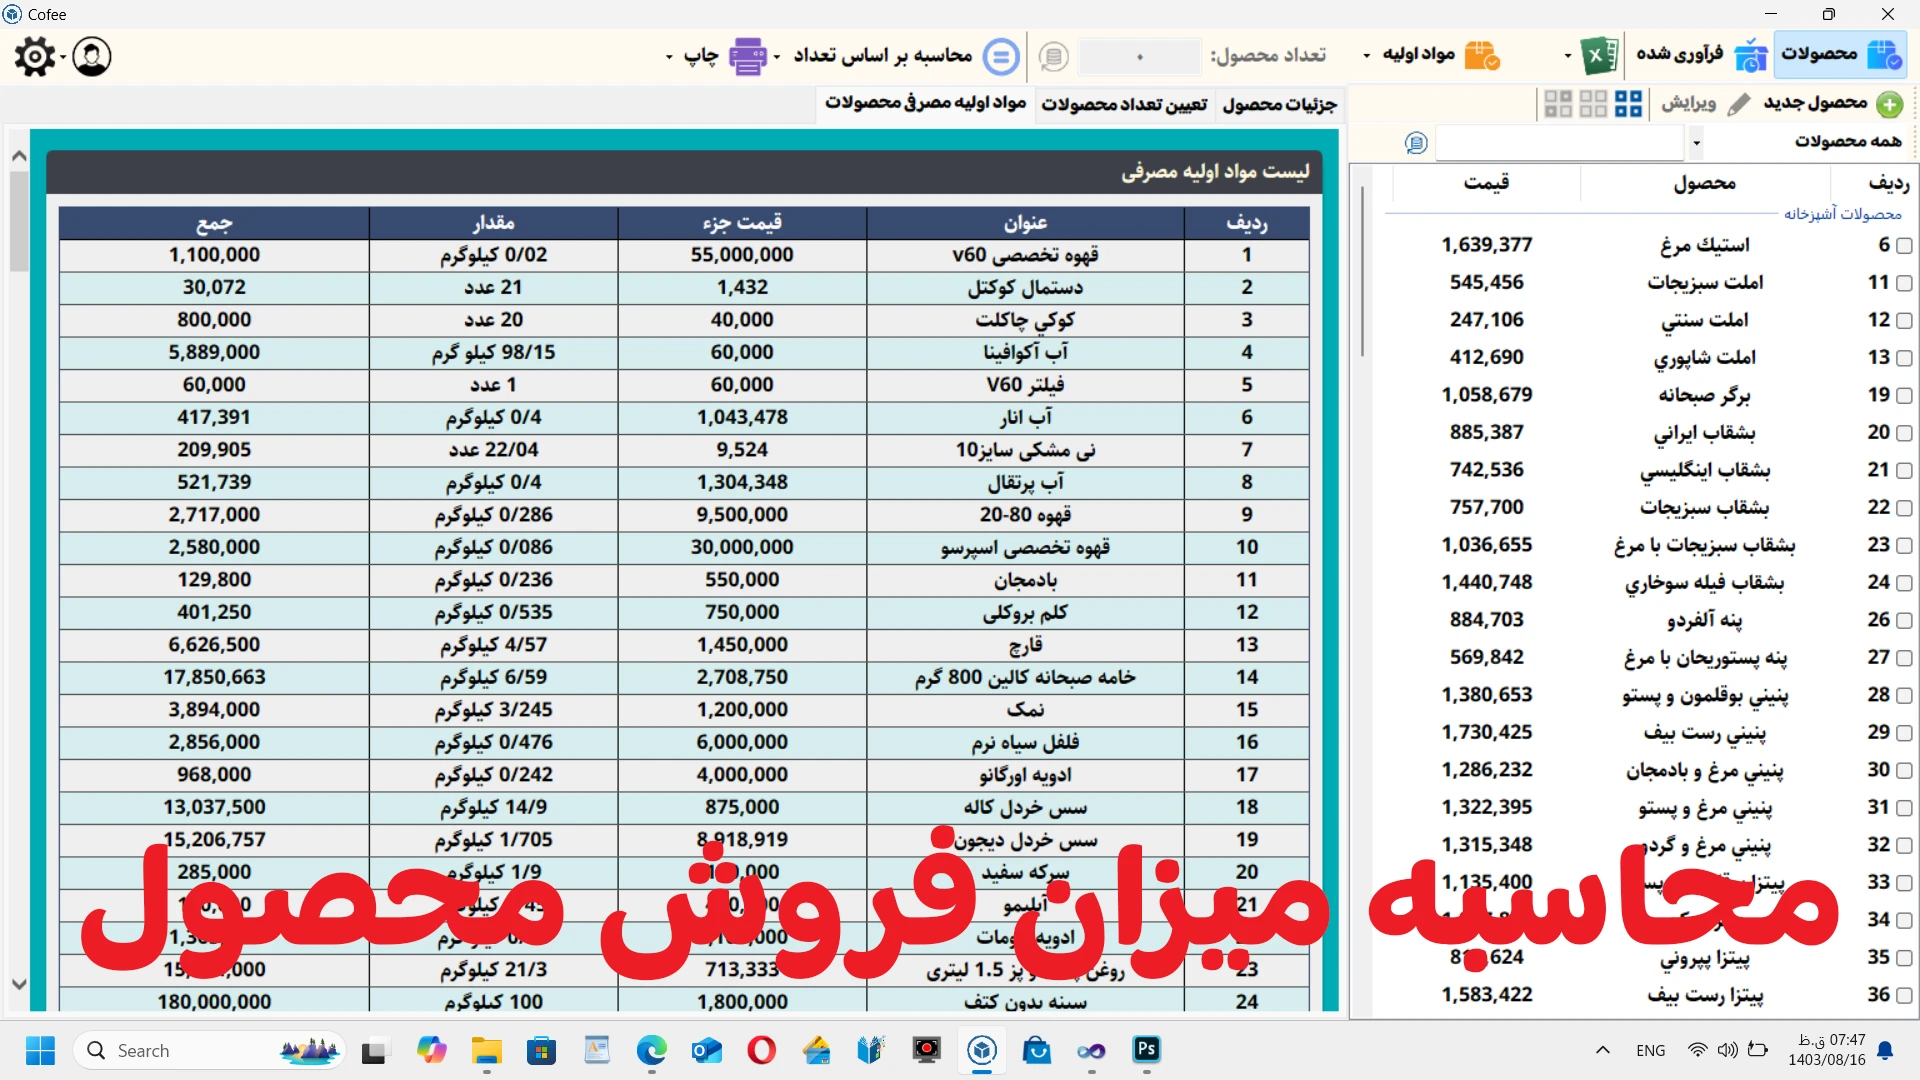Viewport: 1920px width, 1080px height.
Task: Tick checkbox for product 12 املت سنتي
Action: tap(1904, 321)
